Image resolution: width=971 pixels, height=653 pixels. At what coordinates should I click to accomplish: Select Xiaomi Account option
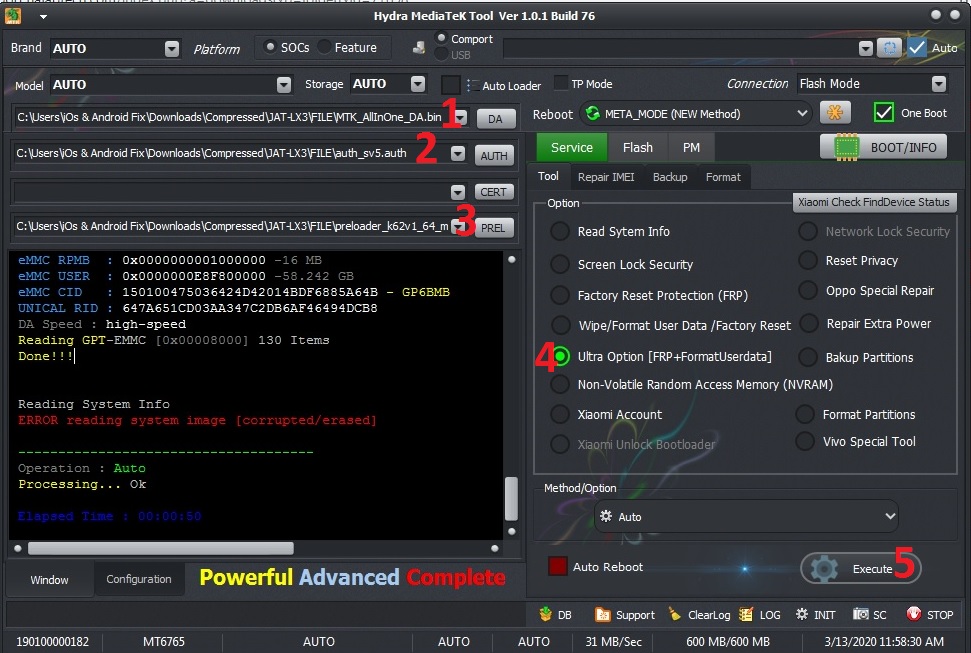(x=560, y=414)
